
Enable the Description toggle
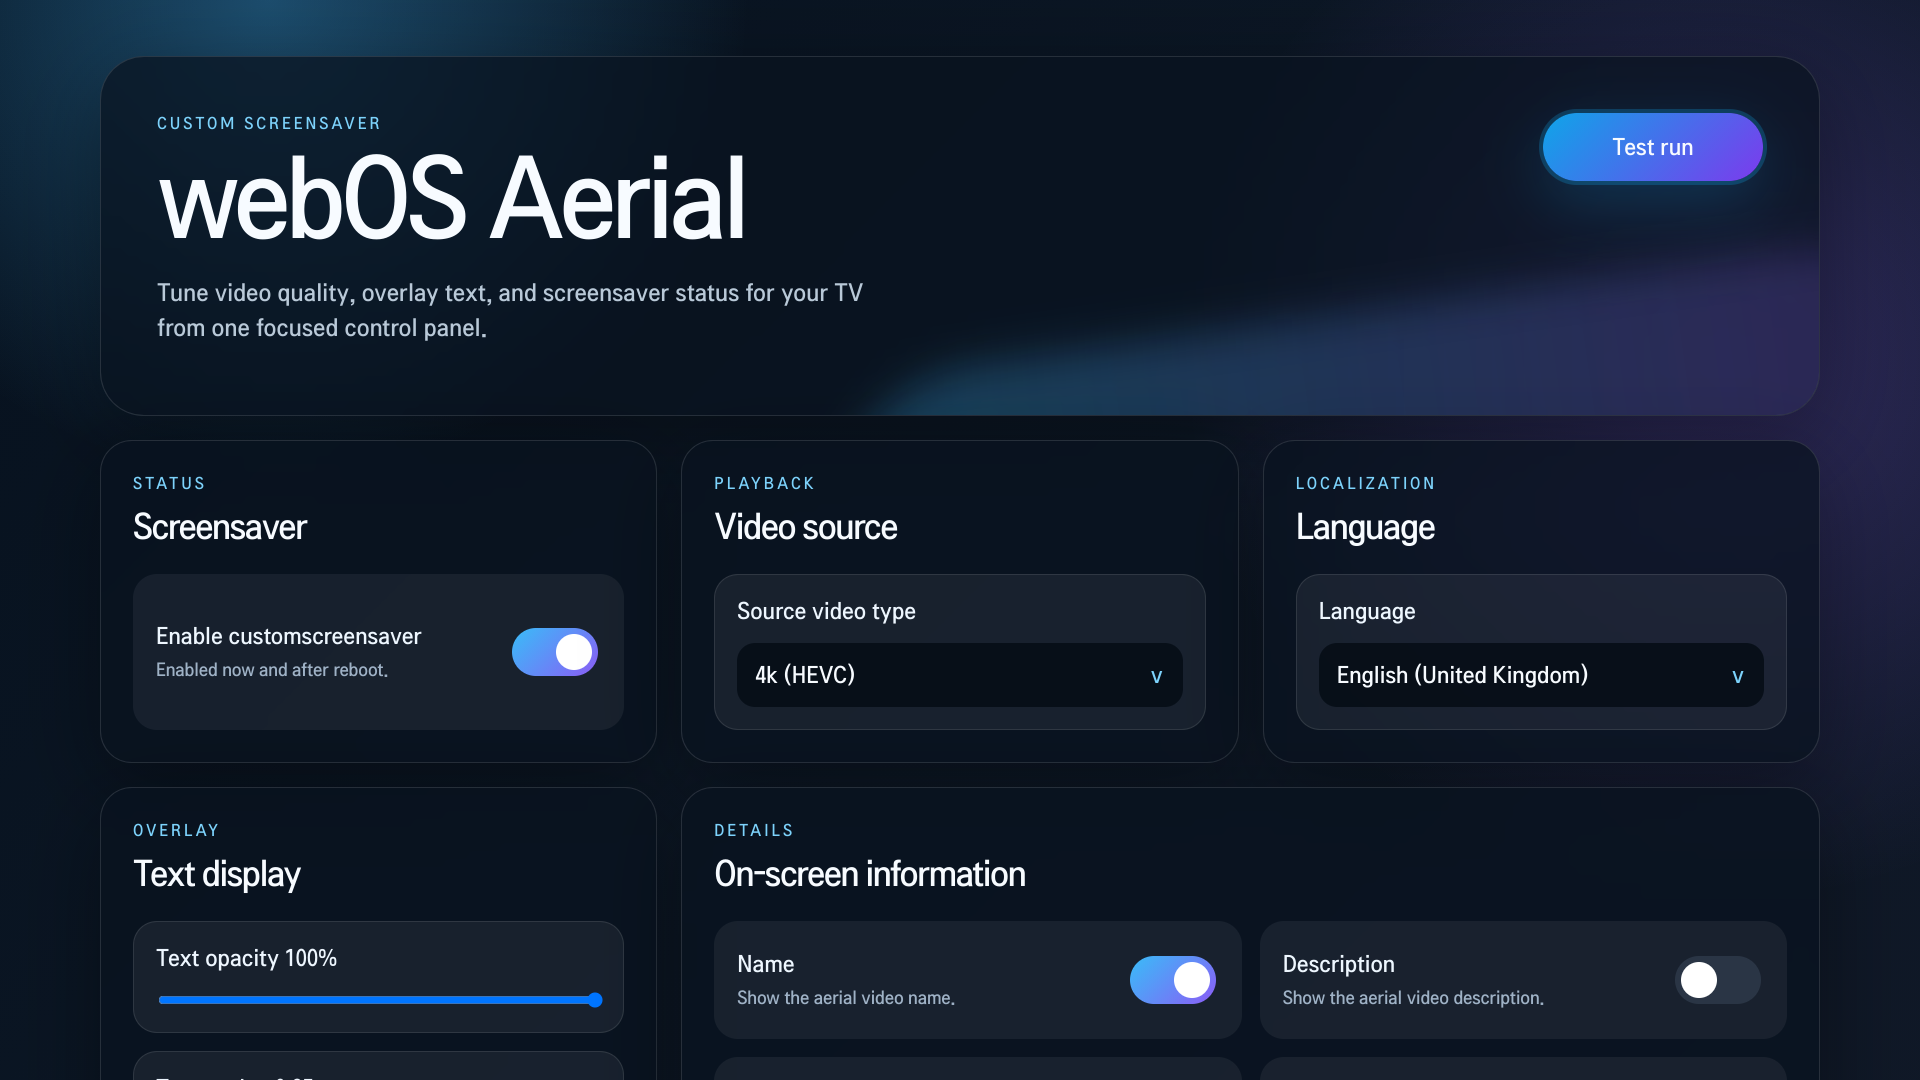point(1718,980)
